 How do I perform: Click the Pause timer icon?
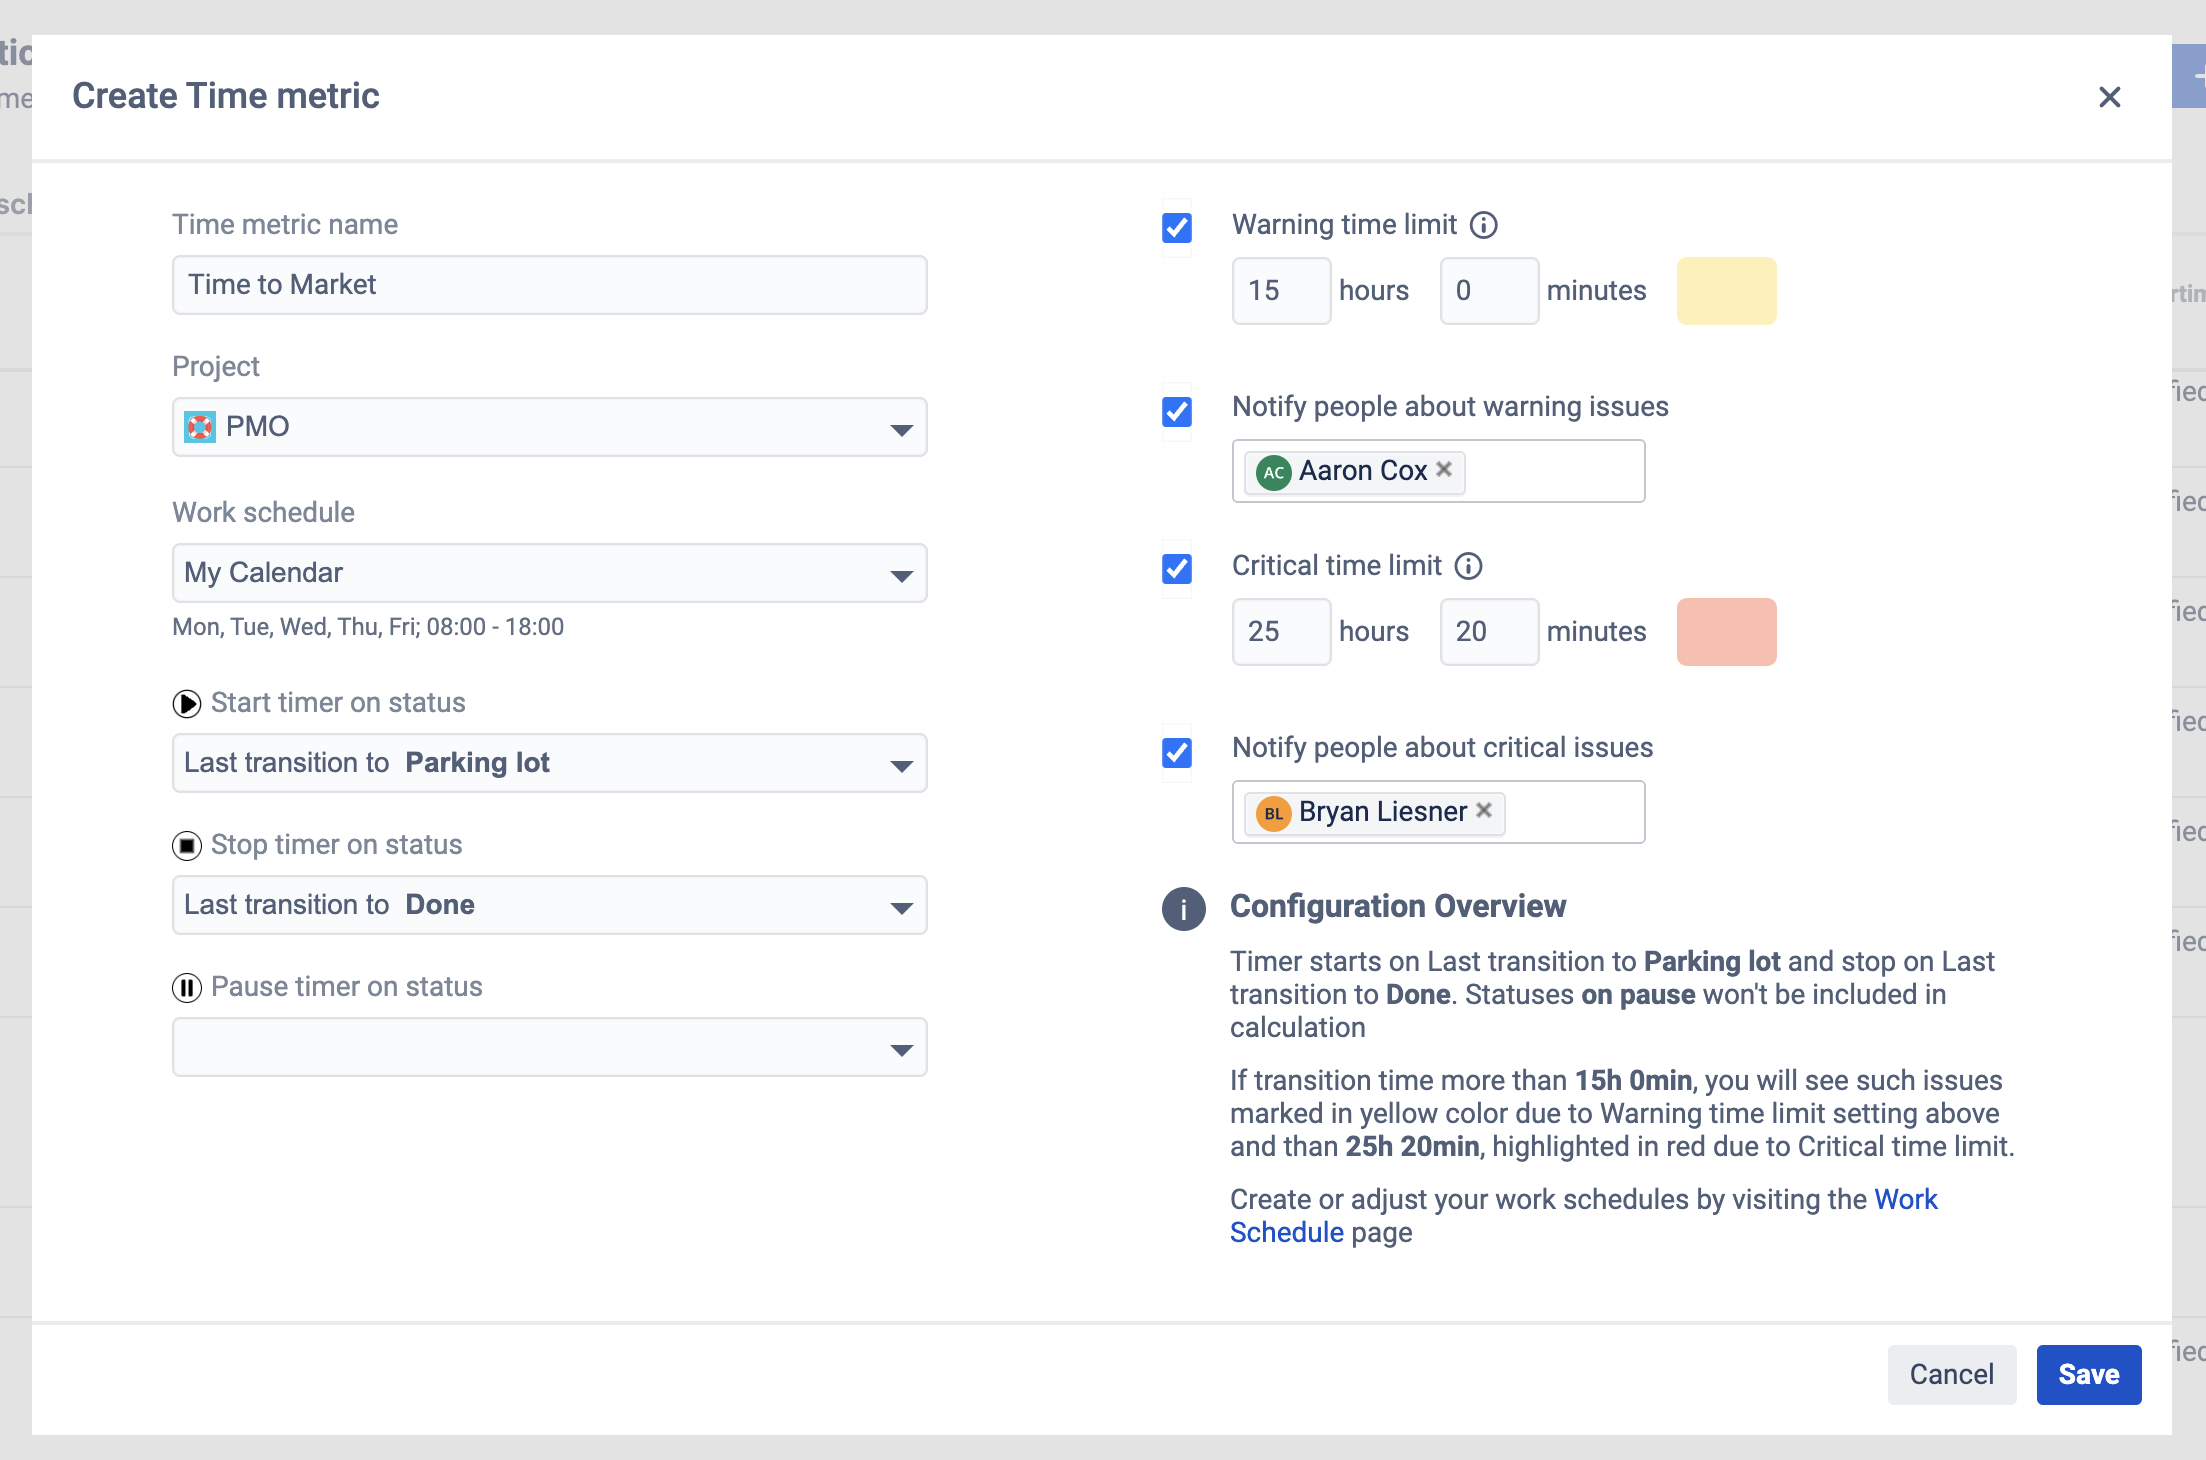coord(186,988)
